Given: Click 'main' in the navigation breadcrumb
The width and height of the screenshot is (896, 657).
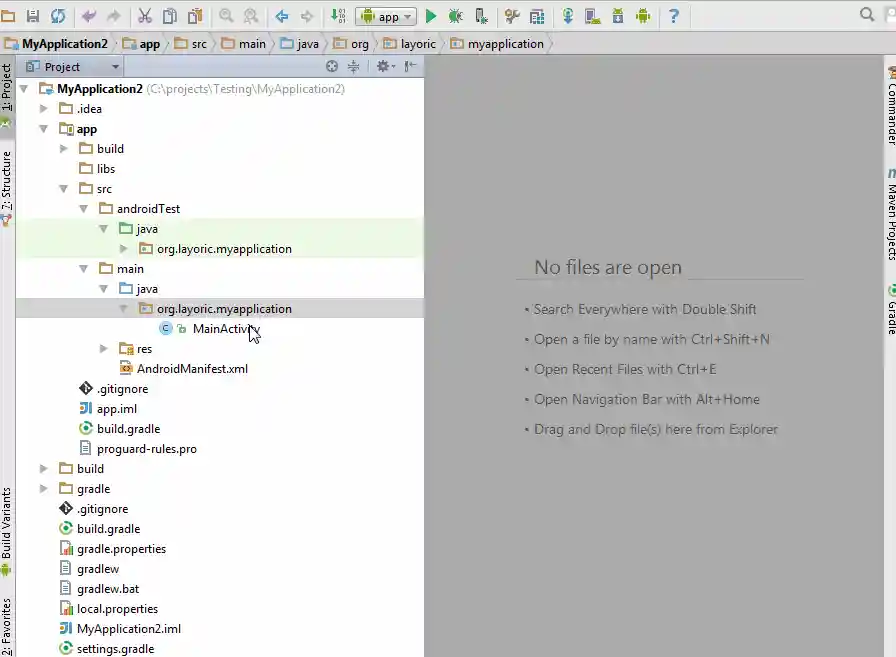Looking at the screenshot, I should pos(252,44).
